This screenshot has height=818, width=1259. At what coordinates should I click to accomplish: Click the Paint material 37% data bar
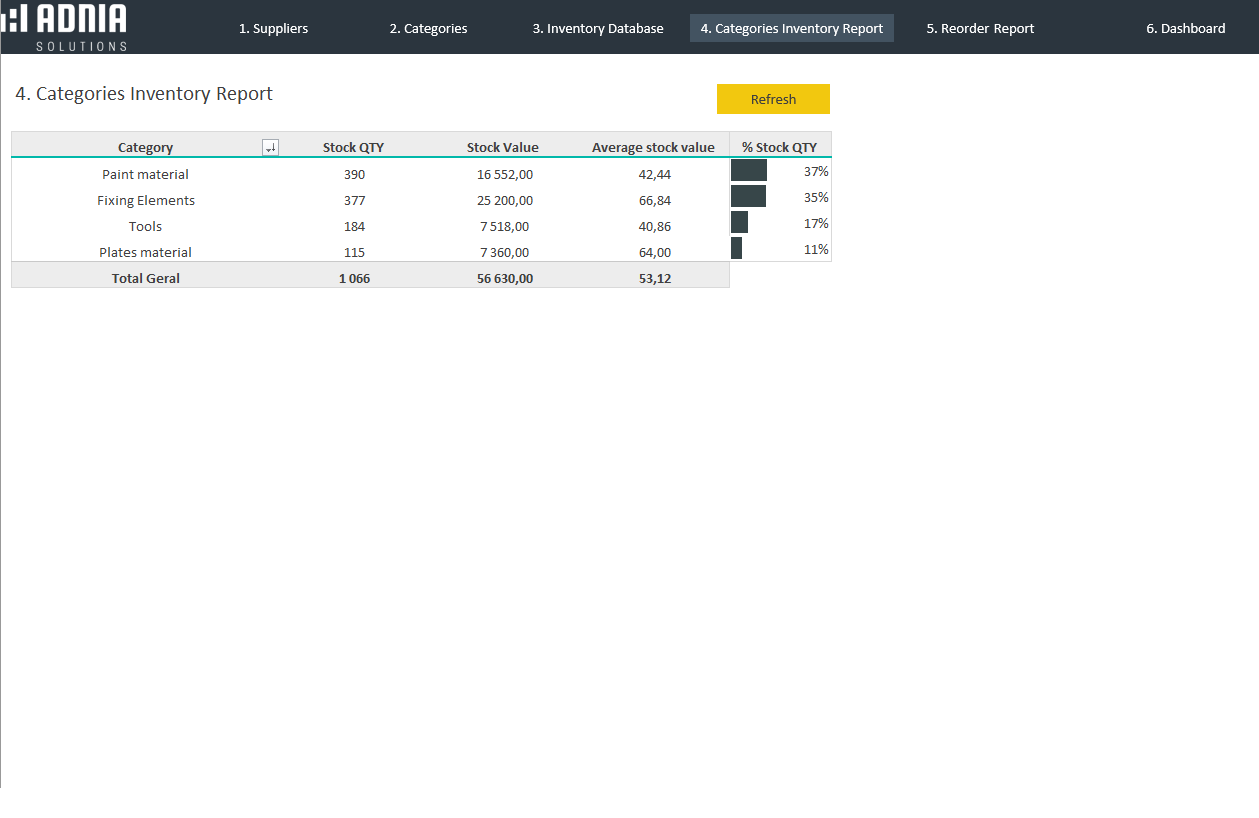[x=749, y=171]
